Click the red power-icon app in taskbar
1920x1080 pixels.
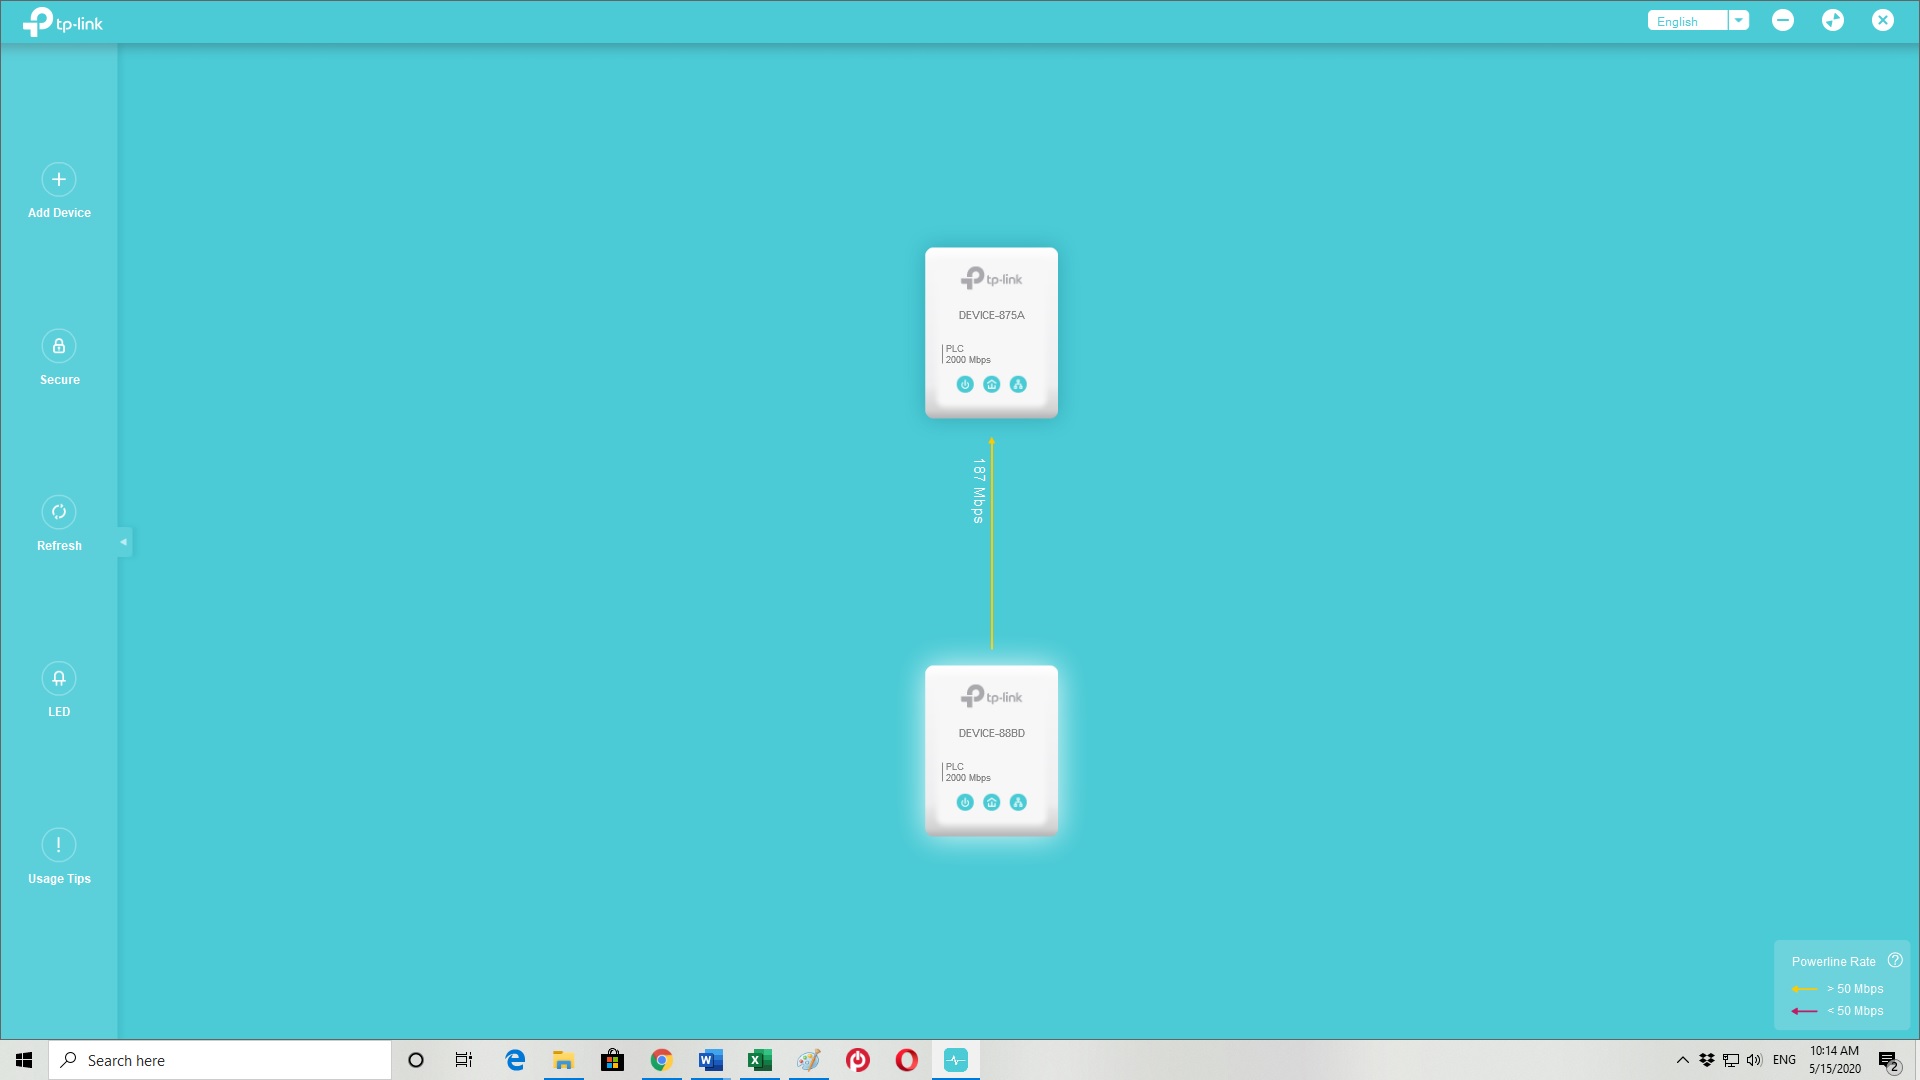[x=857, y=1060]
